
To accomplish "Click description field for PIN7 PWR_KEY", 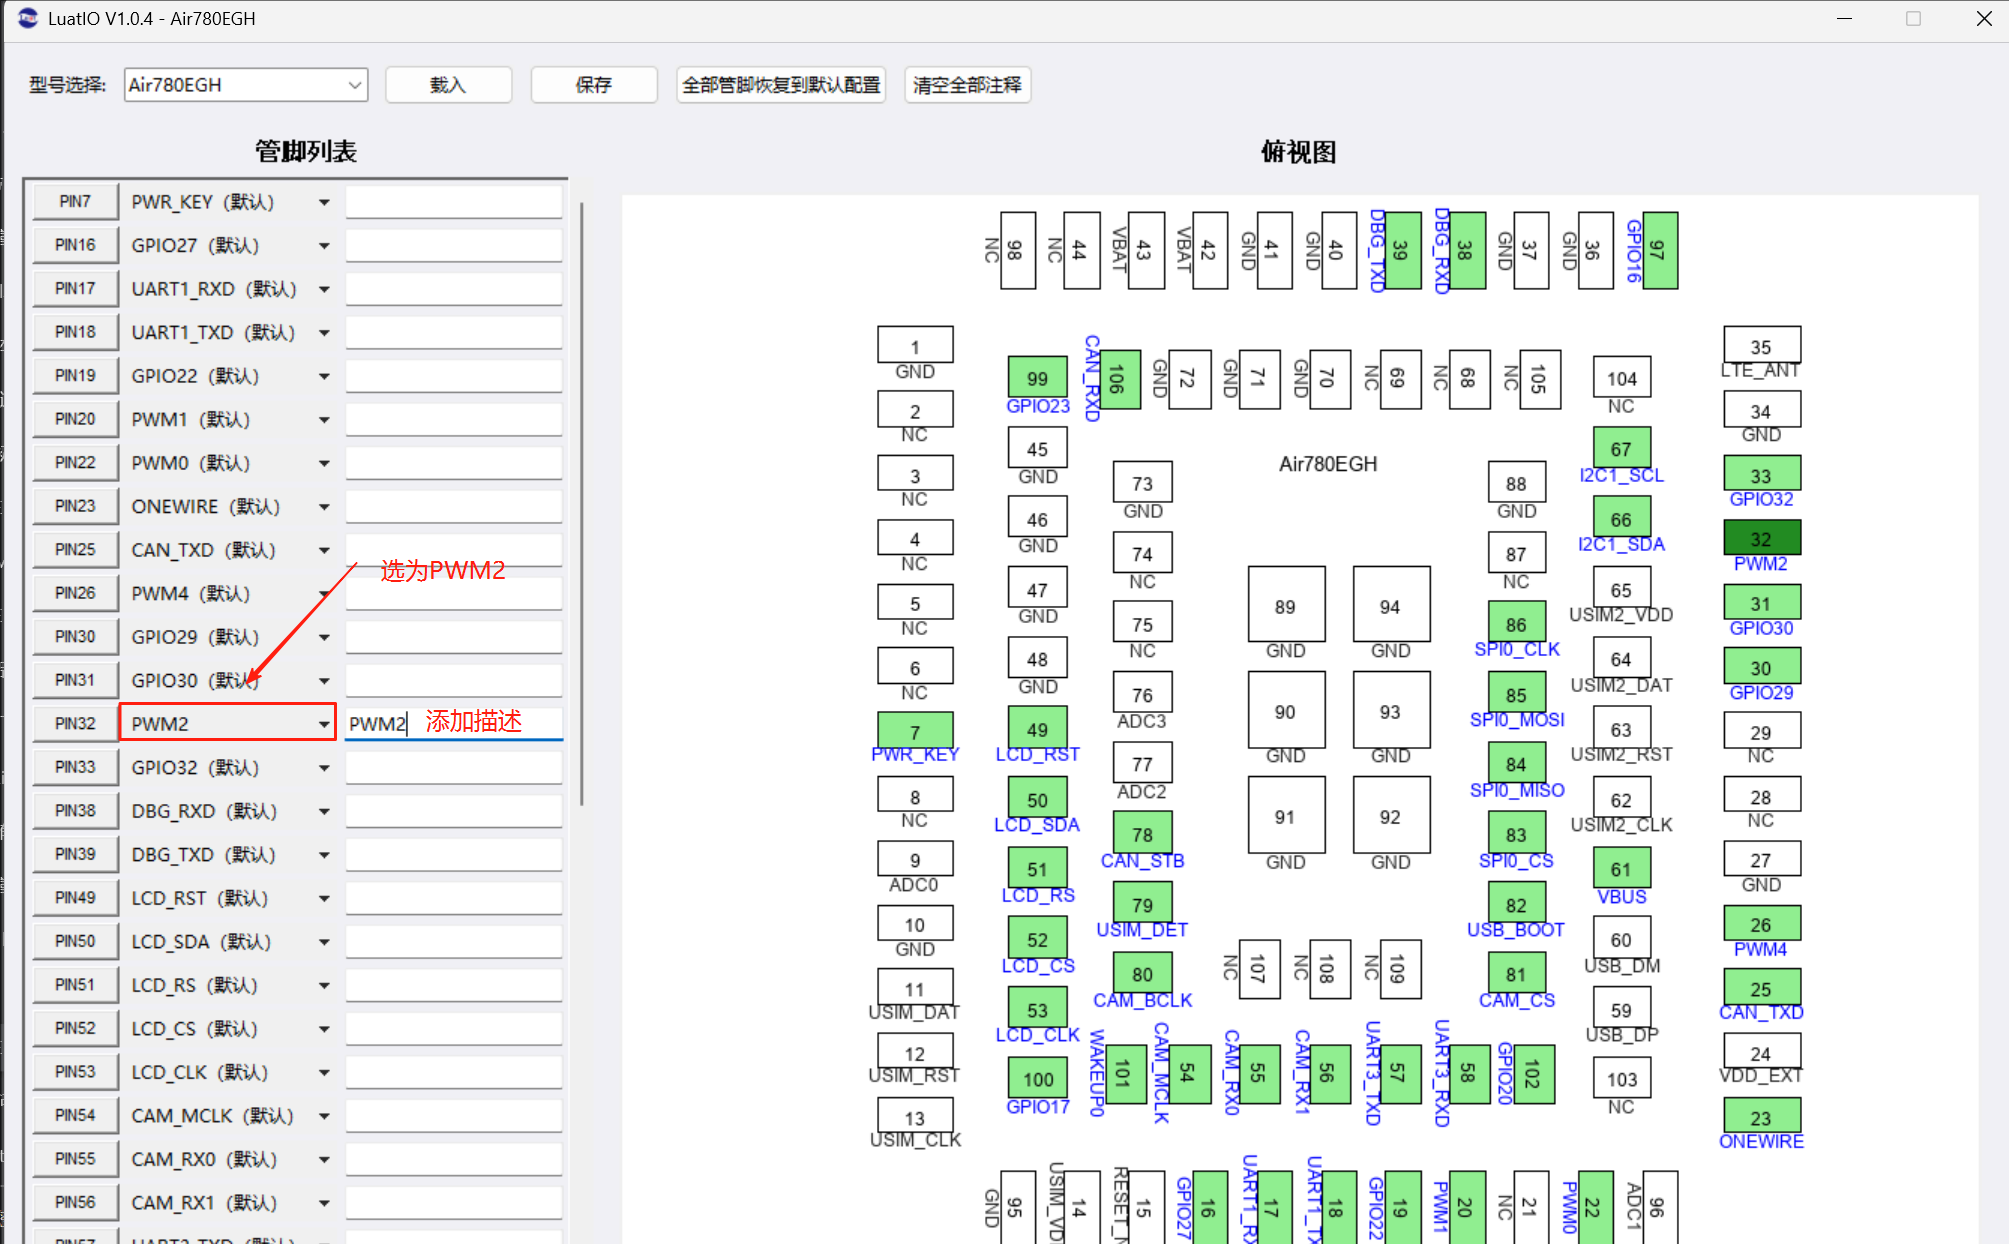I will (x=454, y=202).
